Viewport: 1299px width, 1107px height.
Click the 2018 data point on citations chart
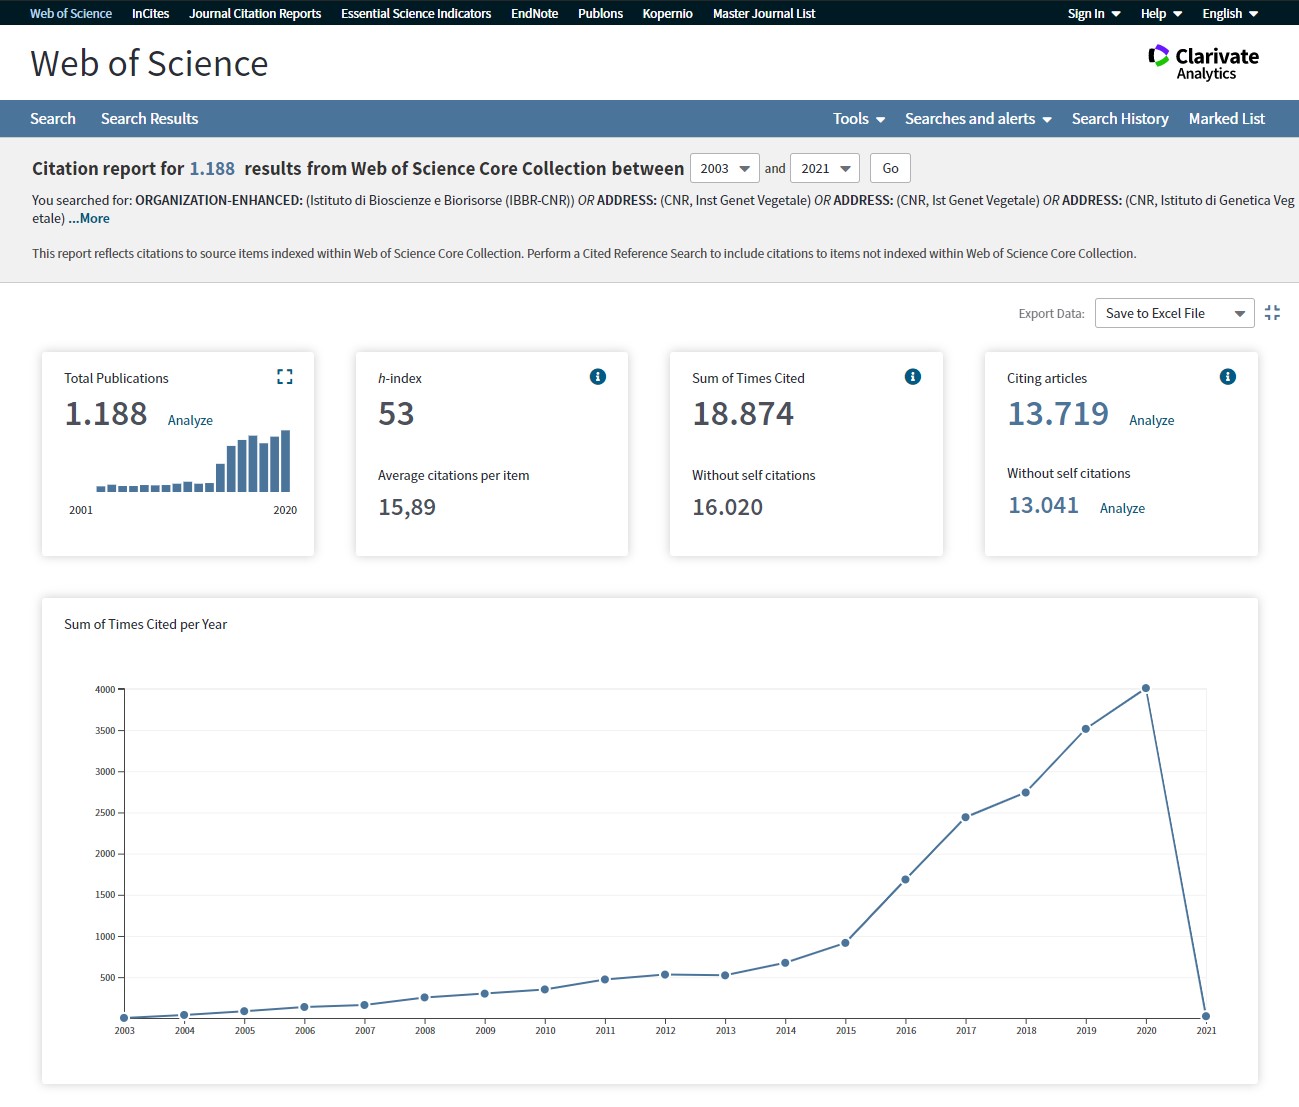click(1026, 793)
